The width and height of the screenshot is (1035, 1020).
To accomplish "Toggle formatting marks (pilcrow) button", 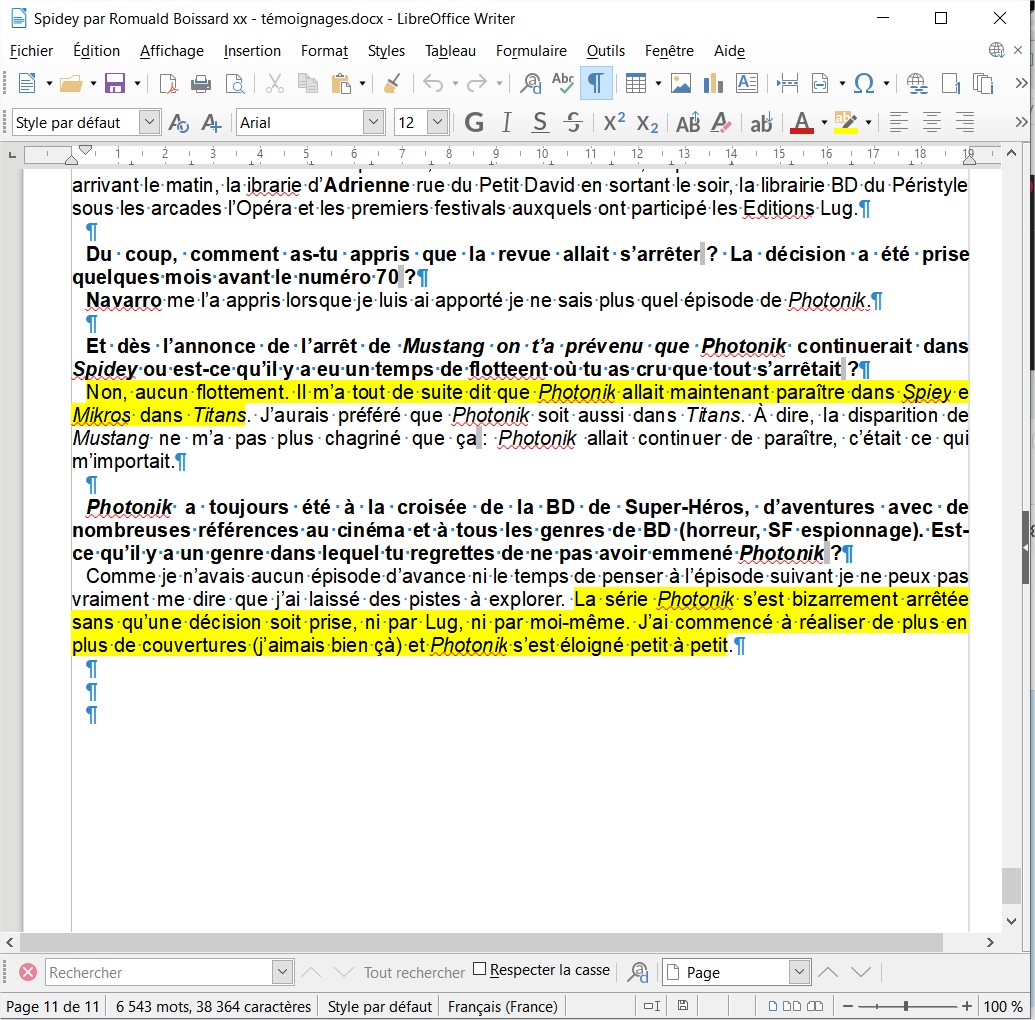I will [x=596, y=84].
